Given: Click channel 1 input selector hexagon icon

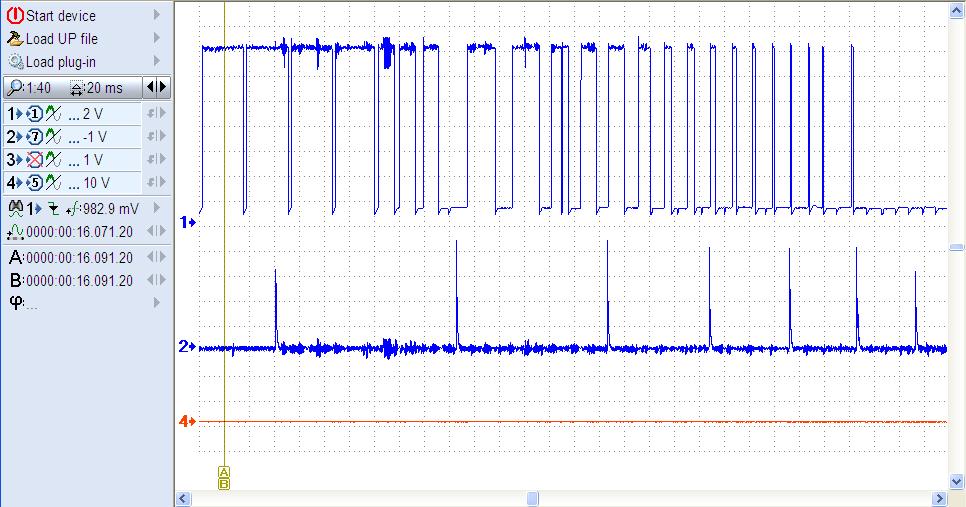Looking at the screenshot, I should click(x=35, y=113).
